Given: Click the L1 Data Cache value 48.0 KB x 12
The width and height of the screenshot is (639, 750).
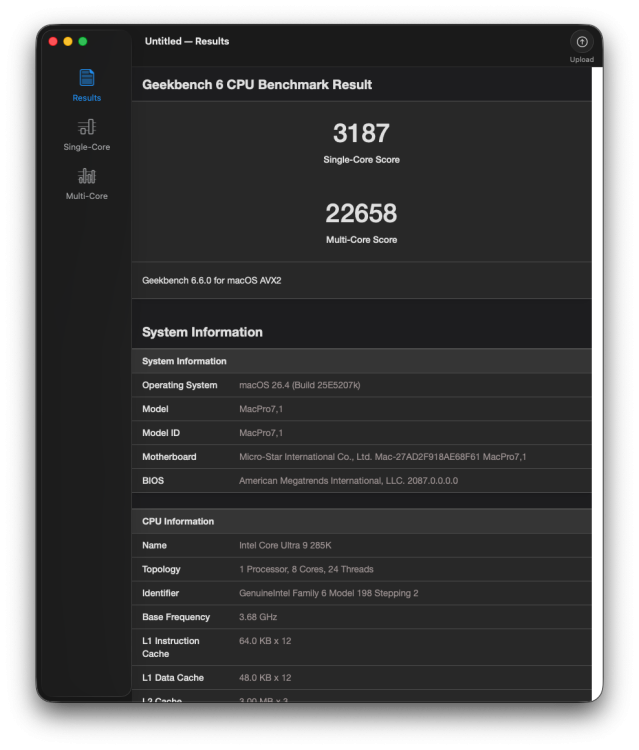Looking at the screenshot, I should point(265,678).
